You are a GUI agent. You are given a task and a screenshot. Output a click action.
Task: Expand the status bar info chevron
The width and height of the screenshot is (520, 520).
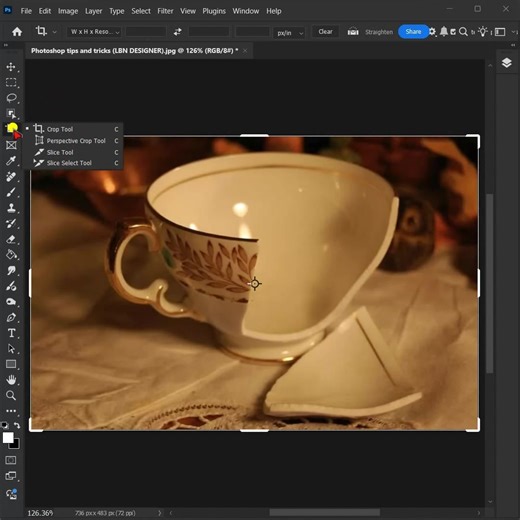(x=160, y=513)
